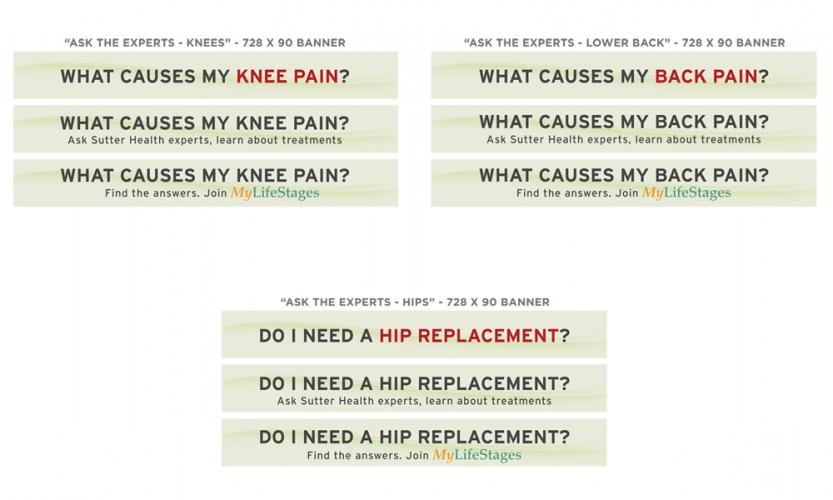Click the MyLifeStages logo in hip banner
The width and height of the screenshot is (833, 500).
click(477, 455)
